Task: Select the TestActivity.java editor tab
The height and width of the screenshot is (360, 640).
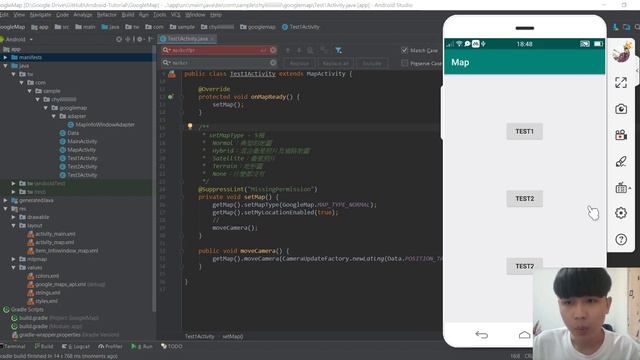Action: [187, 39]
